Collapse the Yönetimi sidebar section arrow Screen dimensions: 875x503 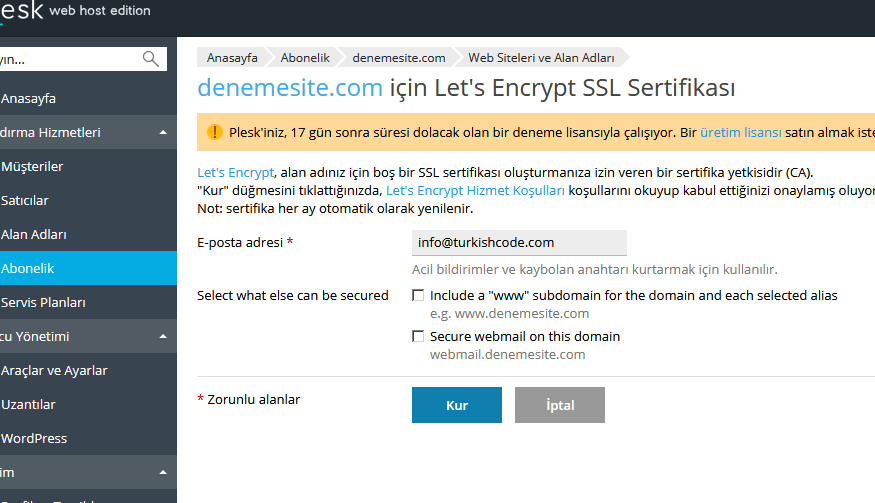coord(163,337)
